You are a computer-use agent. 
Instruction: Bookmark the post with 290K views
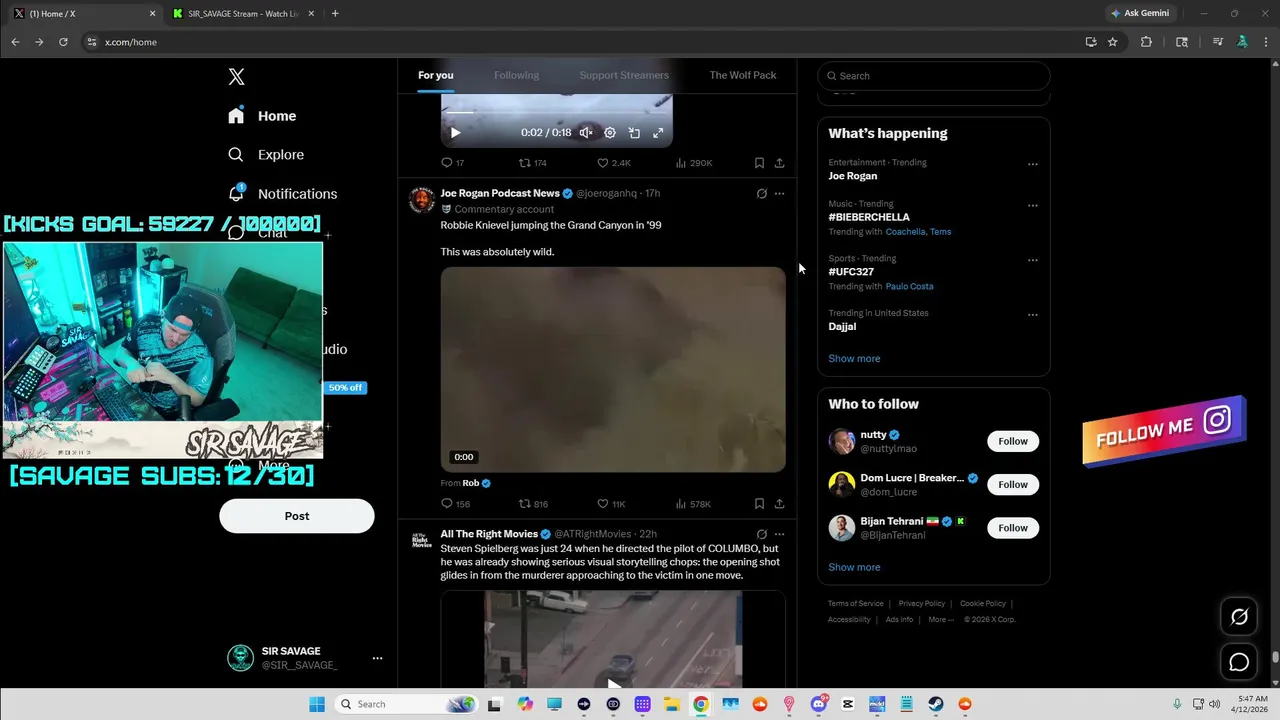759,163
